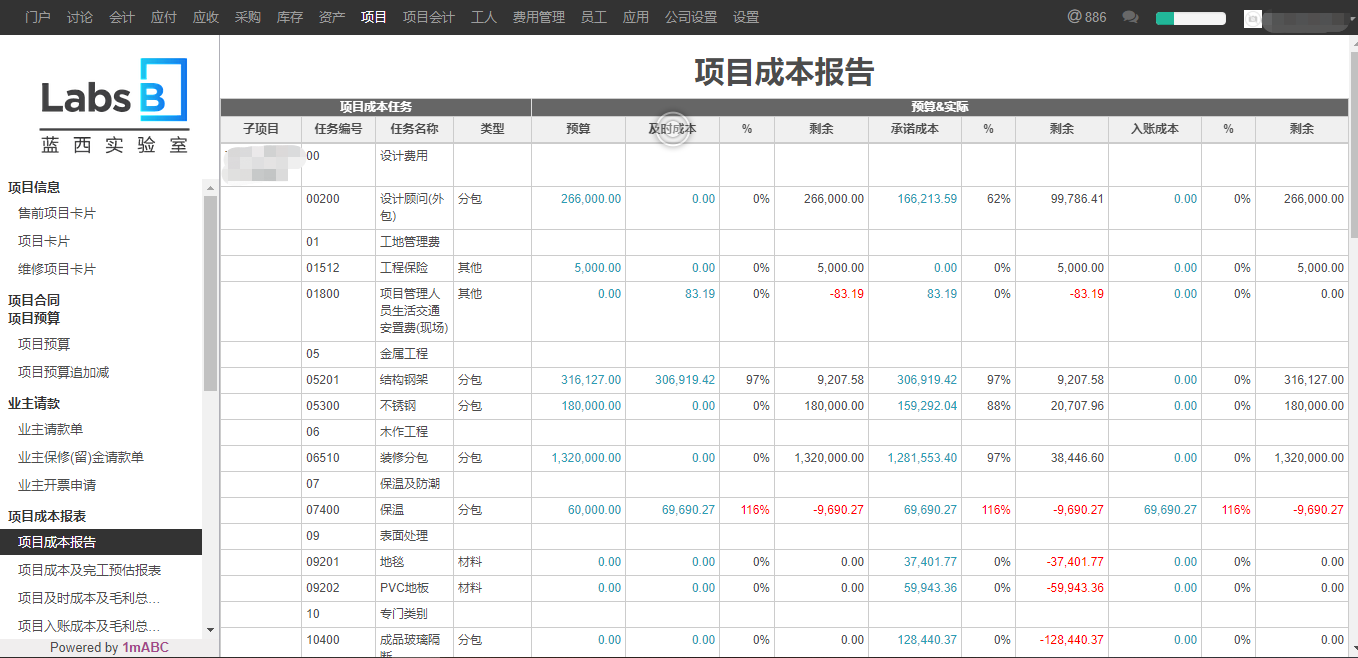This screenshot has width=1358, height=658.
Task: Open the 应用 menu
Action: coord(636,17)
